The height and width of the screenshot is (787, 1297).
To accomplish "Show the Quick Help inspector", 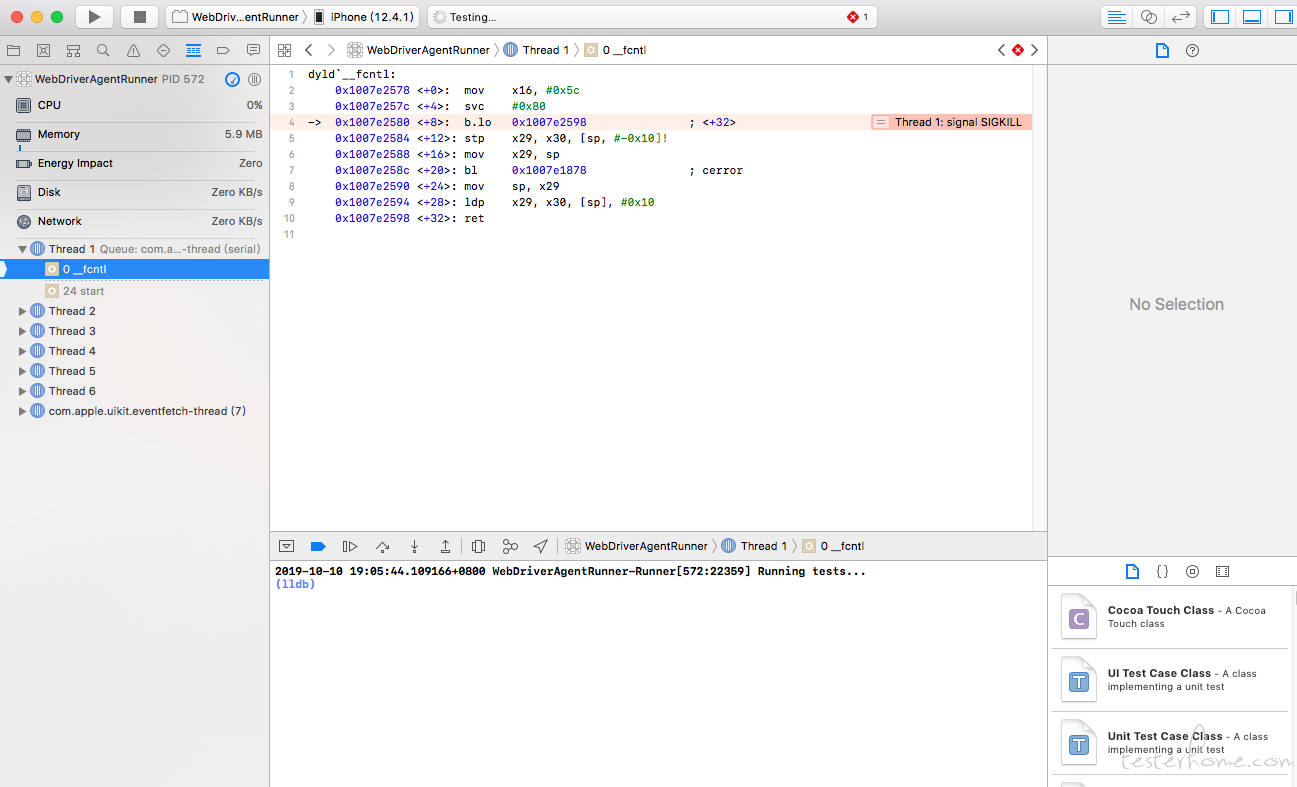I will tap(1192, 51).
